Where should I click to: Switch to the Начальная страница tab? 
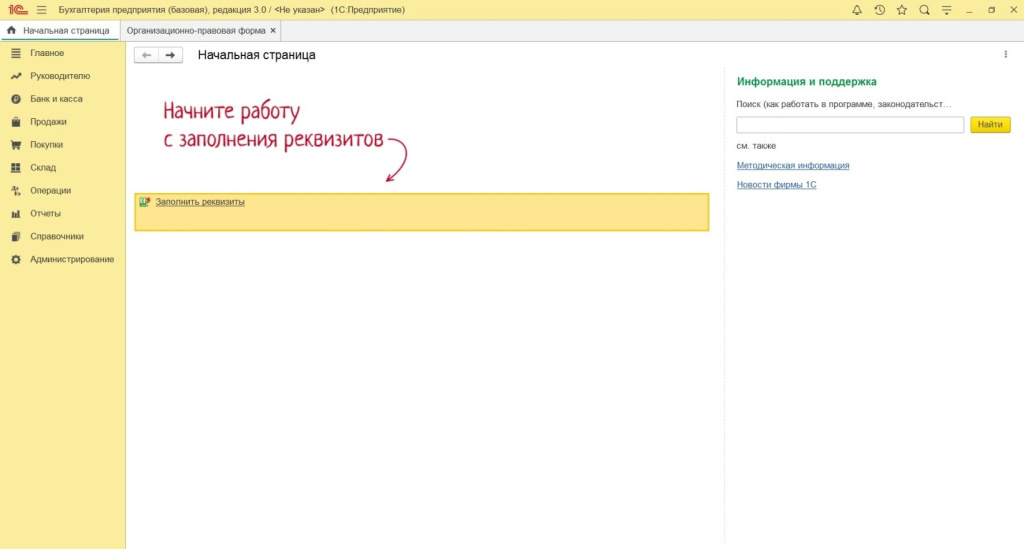click(x=59, y=31)
